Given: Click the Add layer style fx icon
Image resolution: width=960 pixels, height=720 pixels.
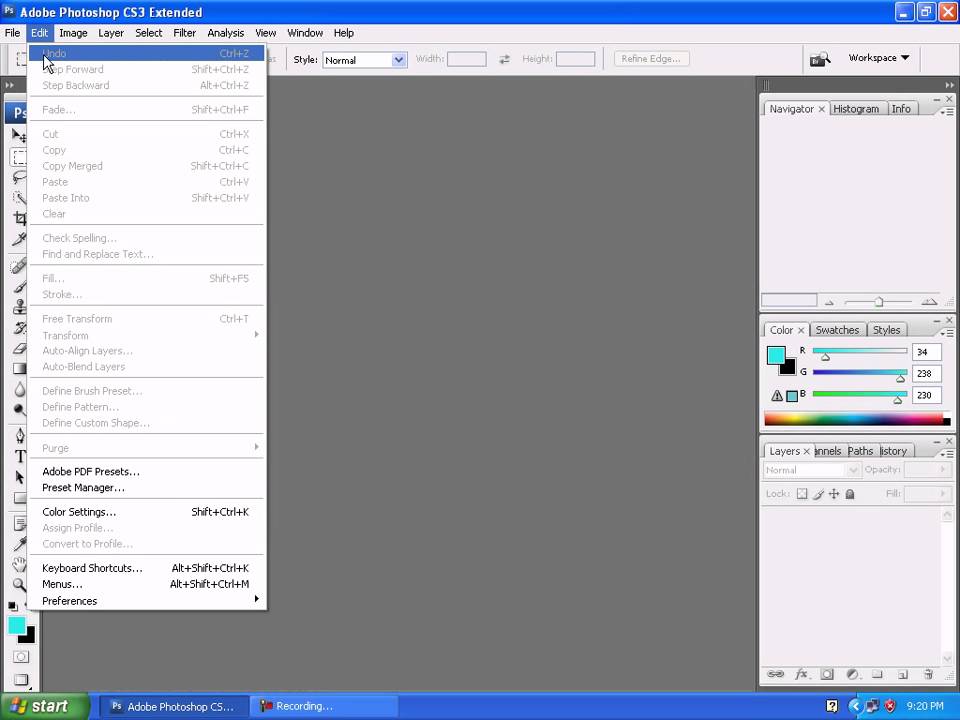Looking at the screenshot, I should (x=801, y=674).
